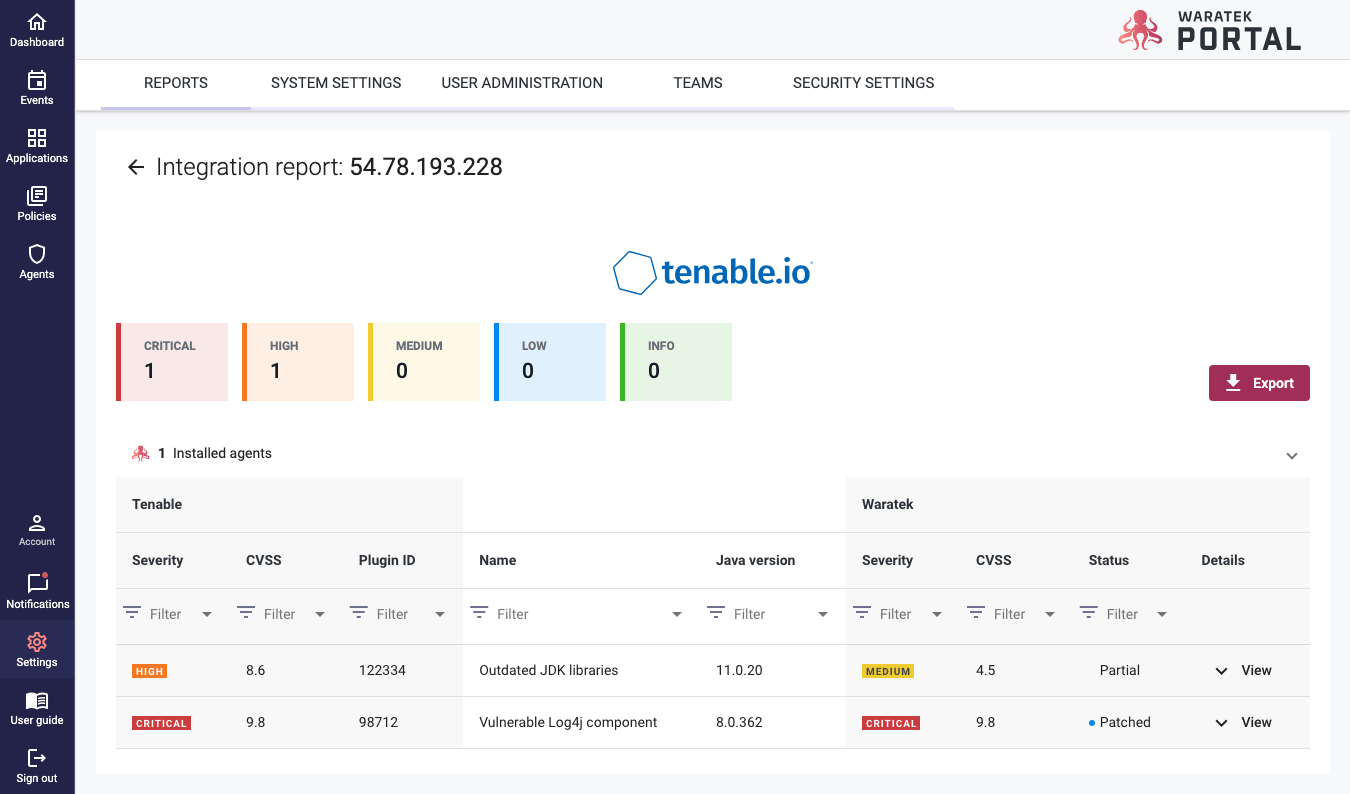The image size is (1350, 794).
Task: Click the Patched status cell
Action: [1120, 722]
